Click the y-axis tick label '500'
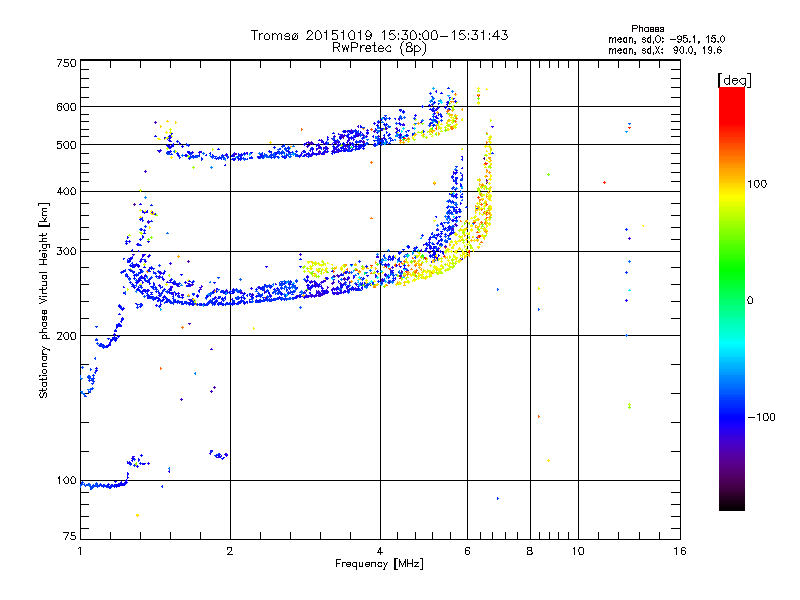 click(x=67, y=145)
